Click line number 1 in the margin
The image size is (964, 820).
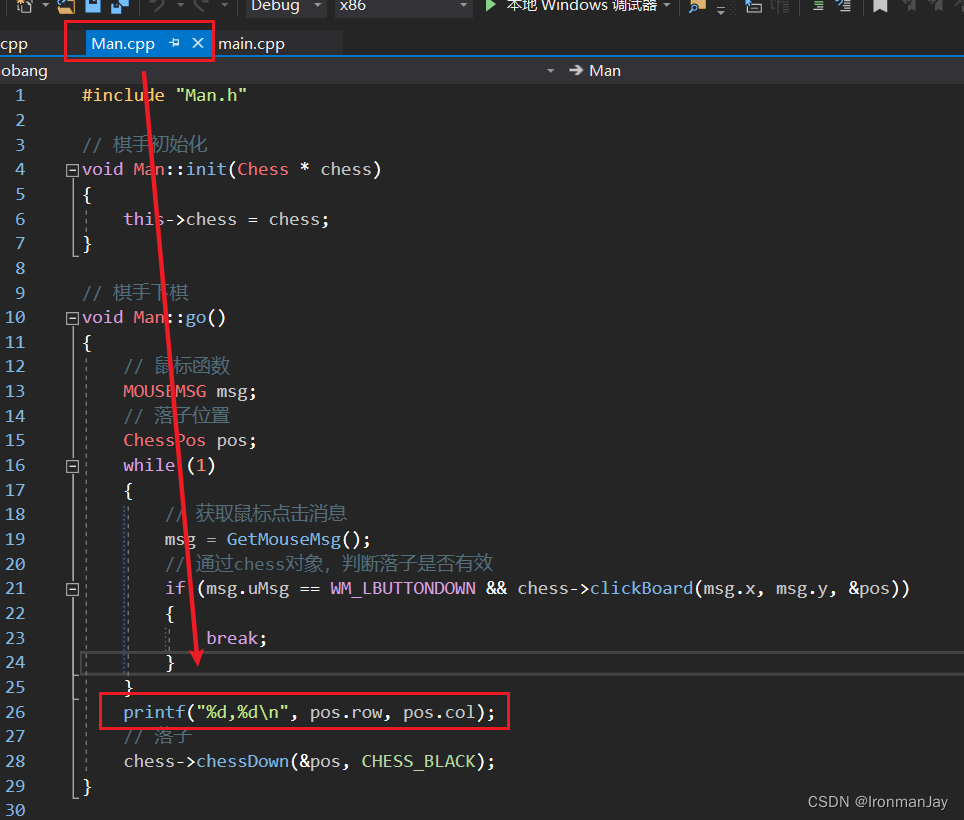20,96
